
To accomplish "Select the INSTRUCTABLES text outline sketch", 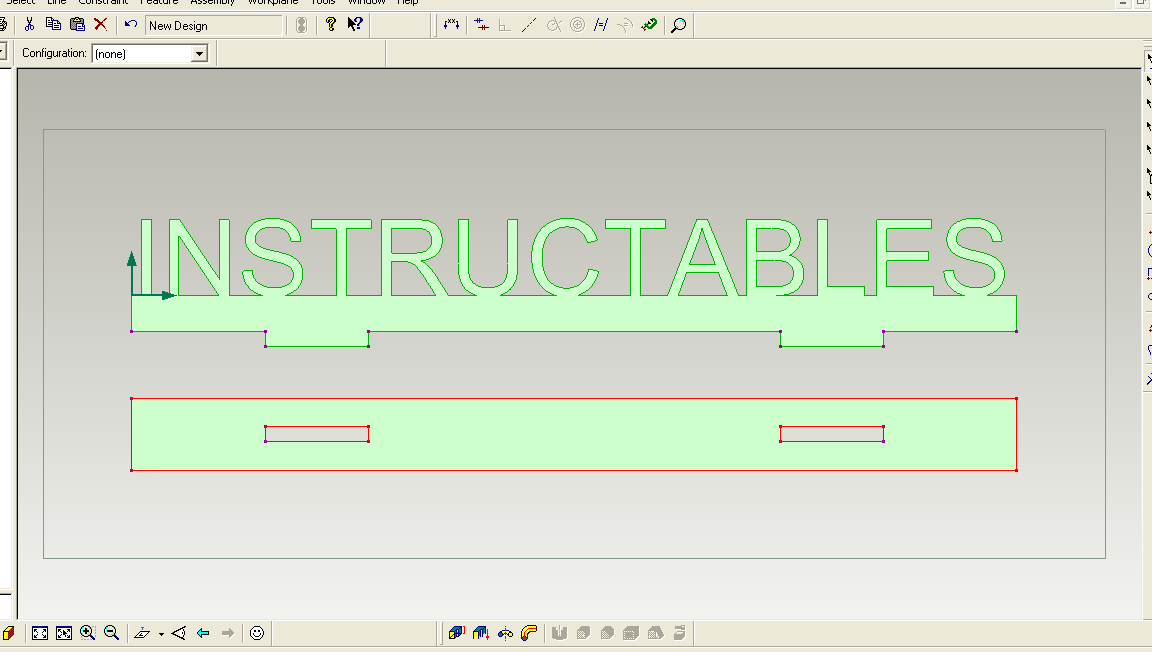I will click(573, 257).
